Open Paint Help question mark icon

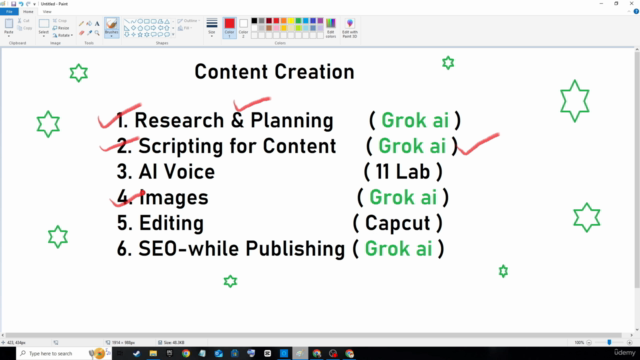[x=636, y=11]
